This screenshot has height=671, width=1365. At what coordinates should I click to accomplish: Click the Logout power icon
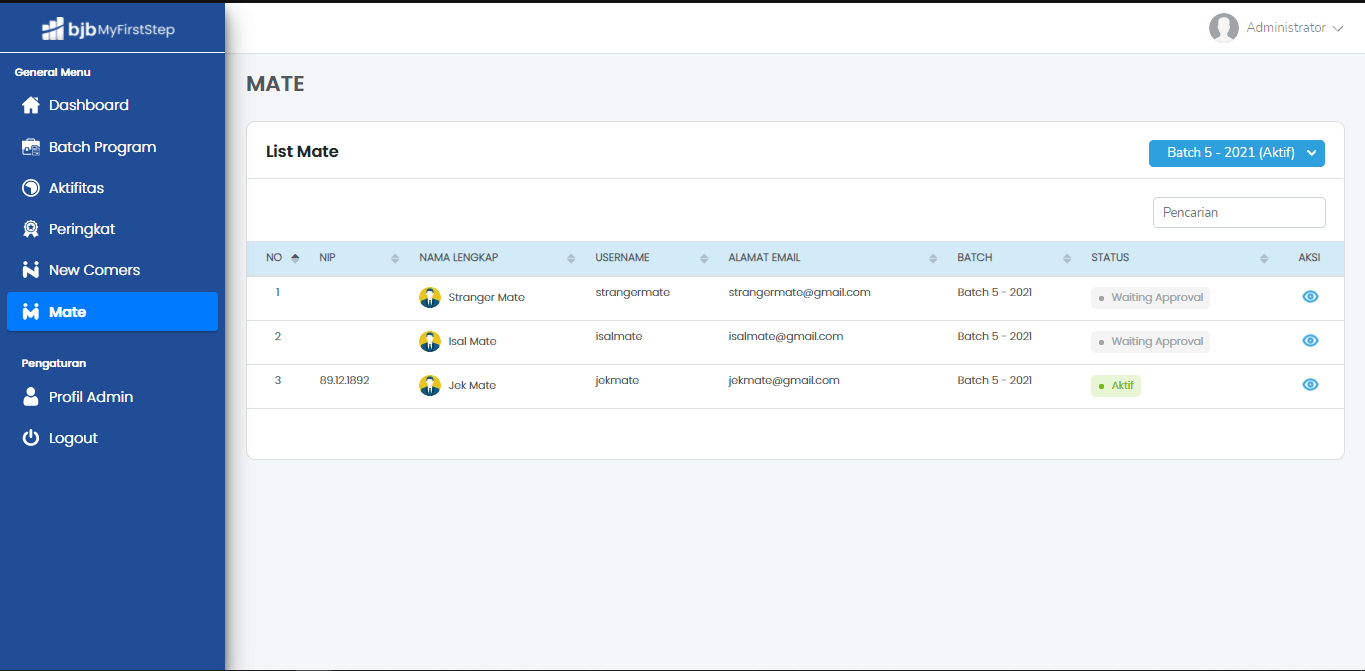coord(31,438)
